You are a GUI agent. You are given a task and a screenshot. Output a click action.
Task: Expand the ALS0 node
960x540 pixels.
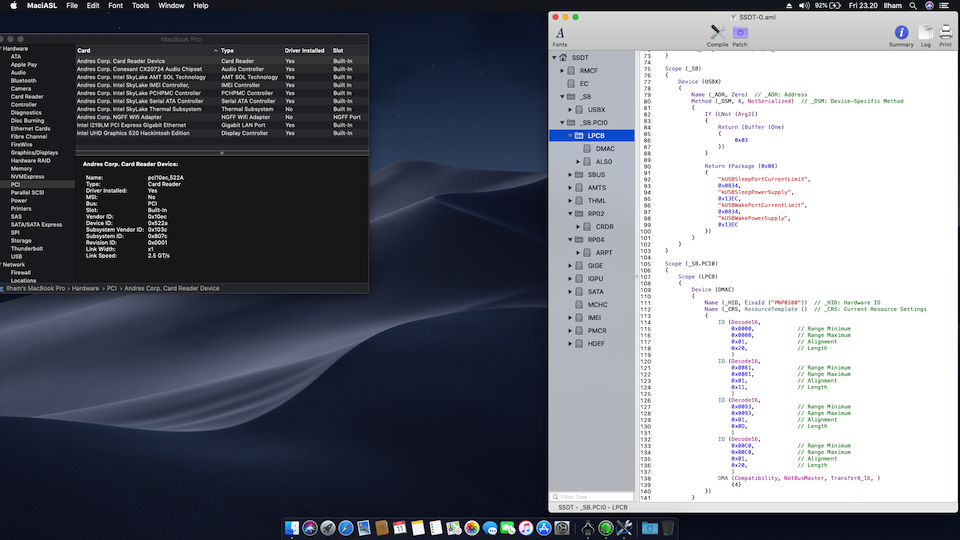[x=578, y=162]
